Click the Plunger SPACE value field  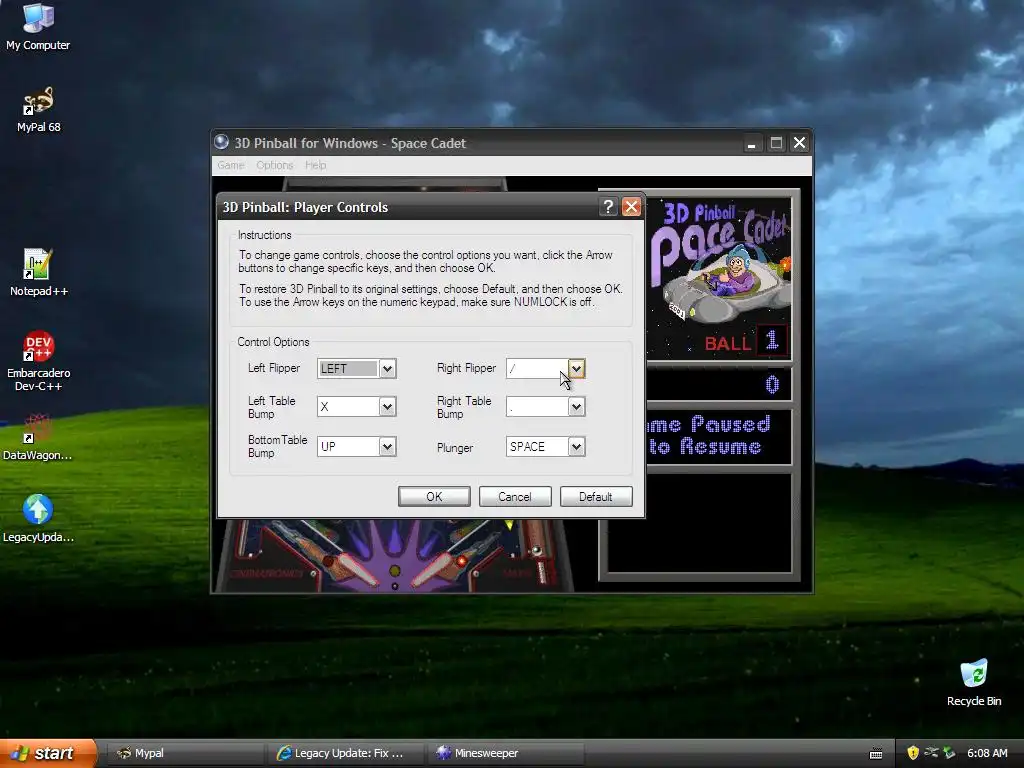[537, 447]
